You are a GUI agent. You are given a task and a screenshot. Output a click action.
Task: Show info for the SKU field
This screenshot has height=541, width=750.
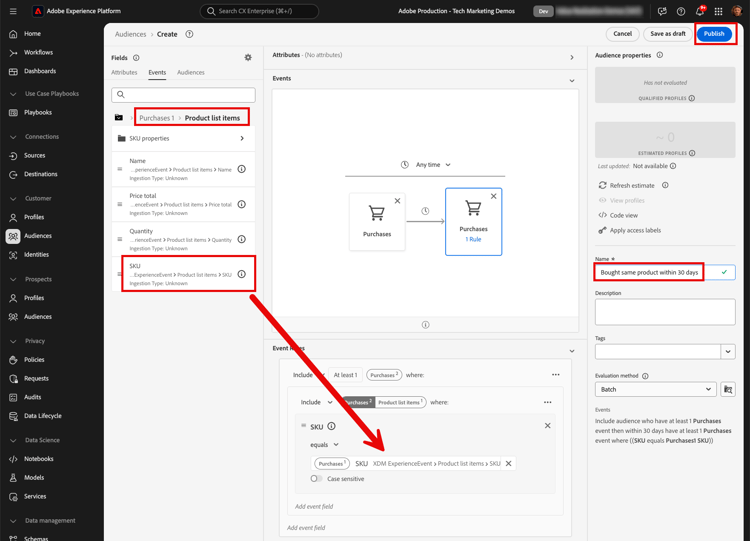(242, 274)
